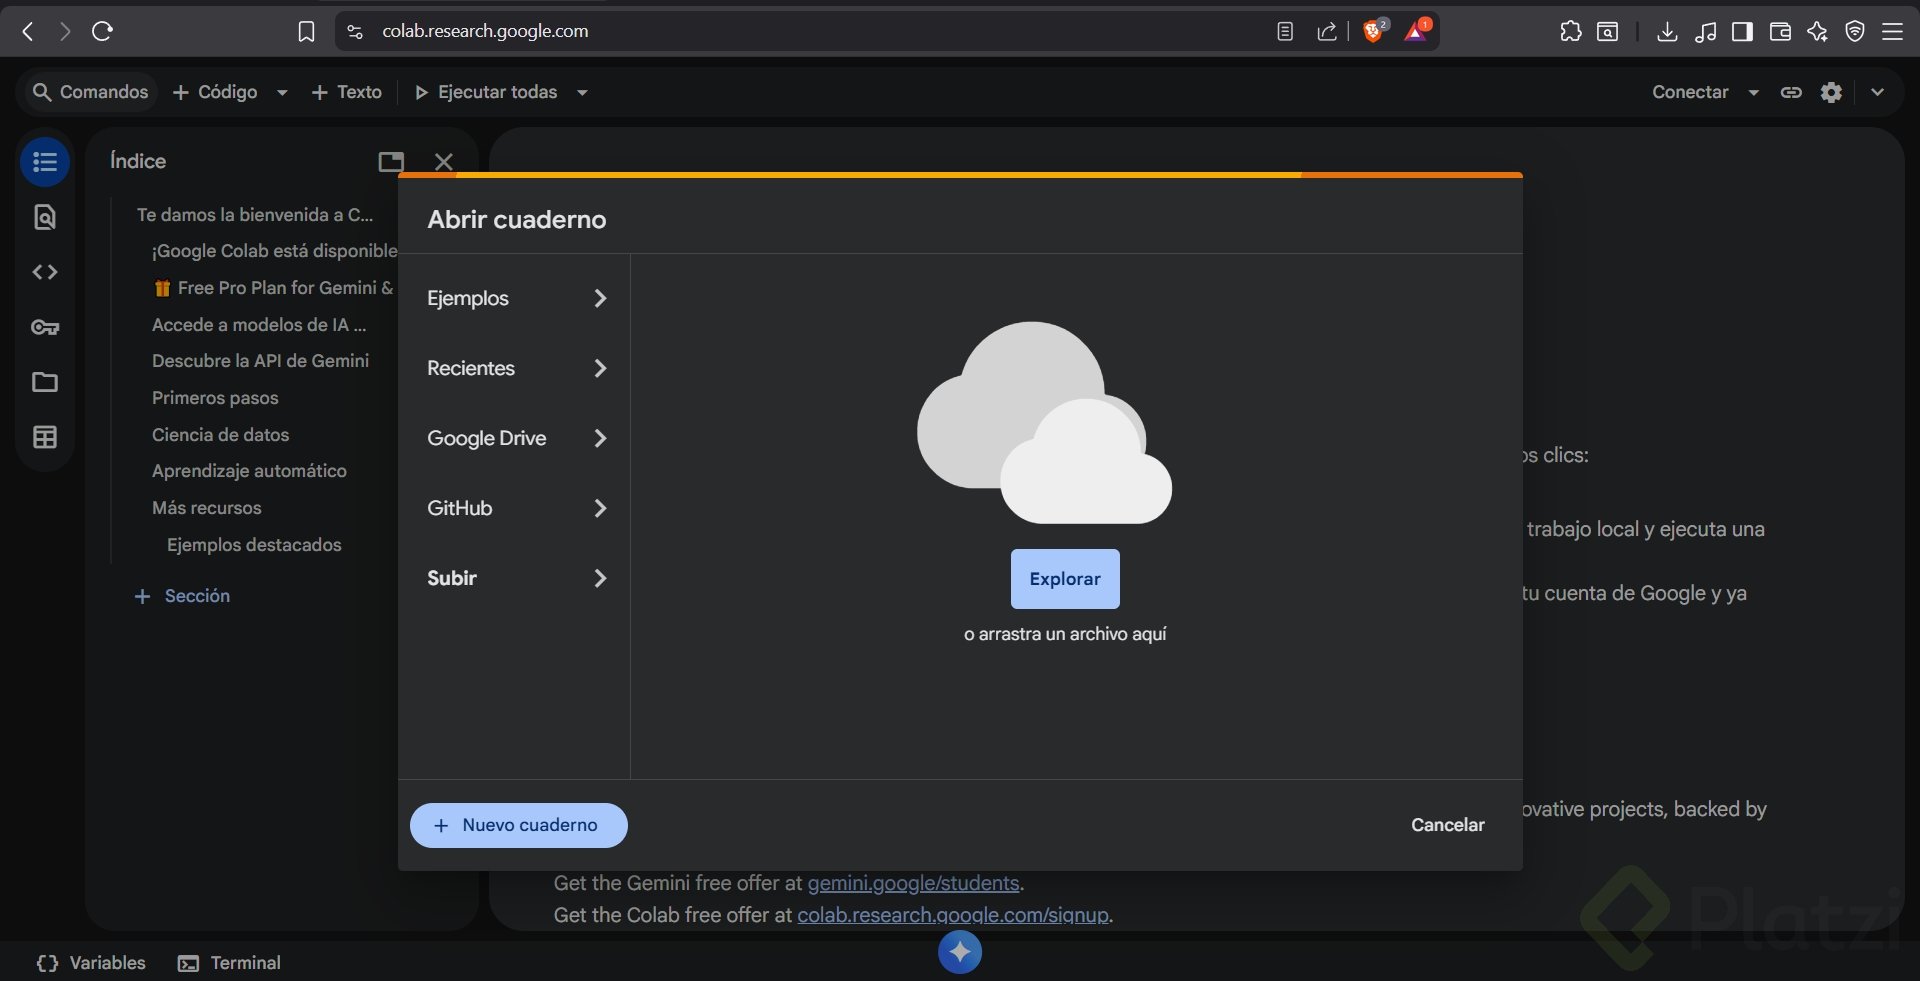
Task: Toggle reader mode icon in address bar
Action: [x=1285, y=32]
